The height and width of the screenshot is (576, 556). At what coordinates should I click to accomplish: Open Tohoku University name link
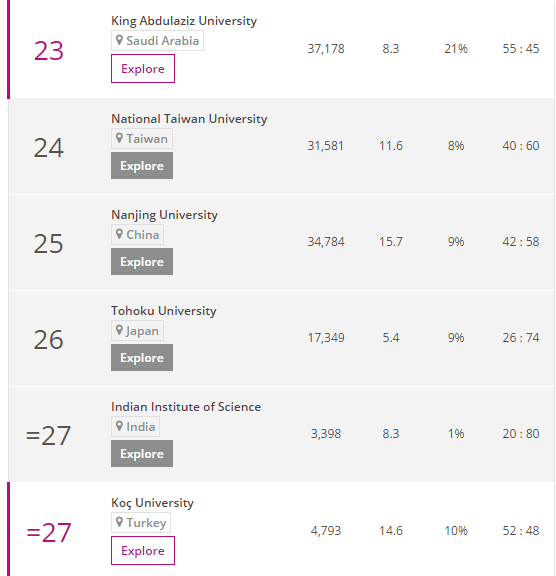tap(164, 311)
